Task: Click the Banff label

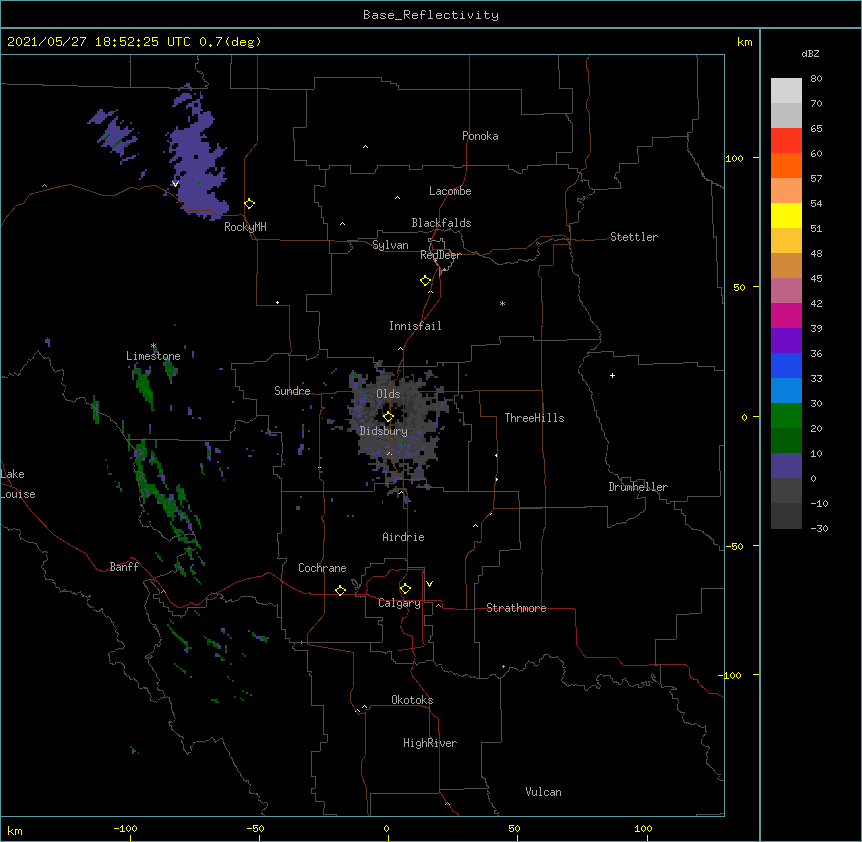Action: coord(124,567)
